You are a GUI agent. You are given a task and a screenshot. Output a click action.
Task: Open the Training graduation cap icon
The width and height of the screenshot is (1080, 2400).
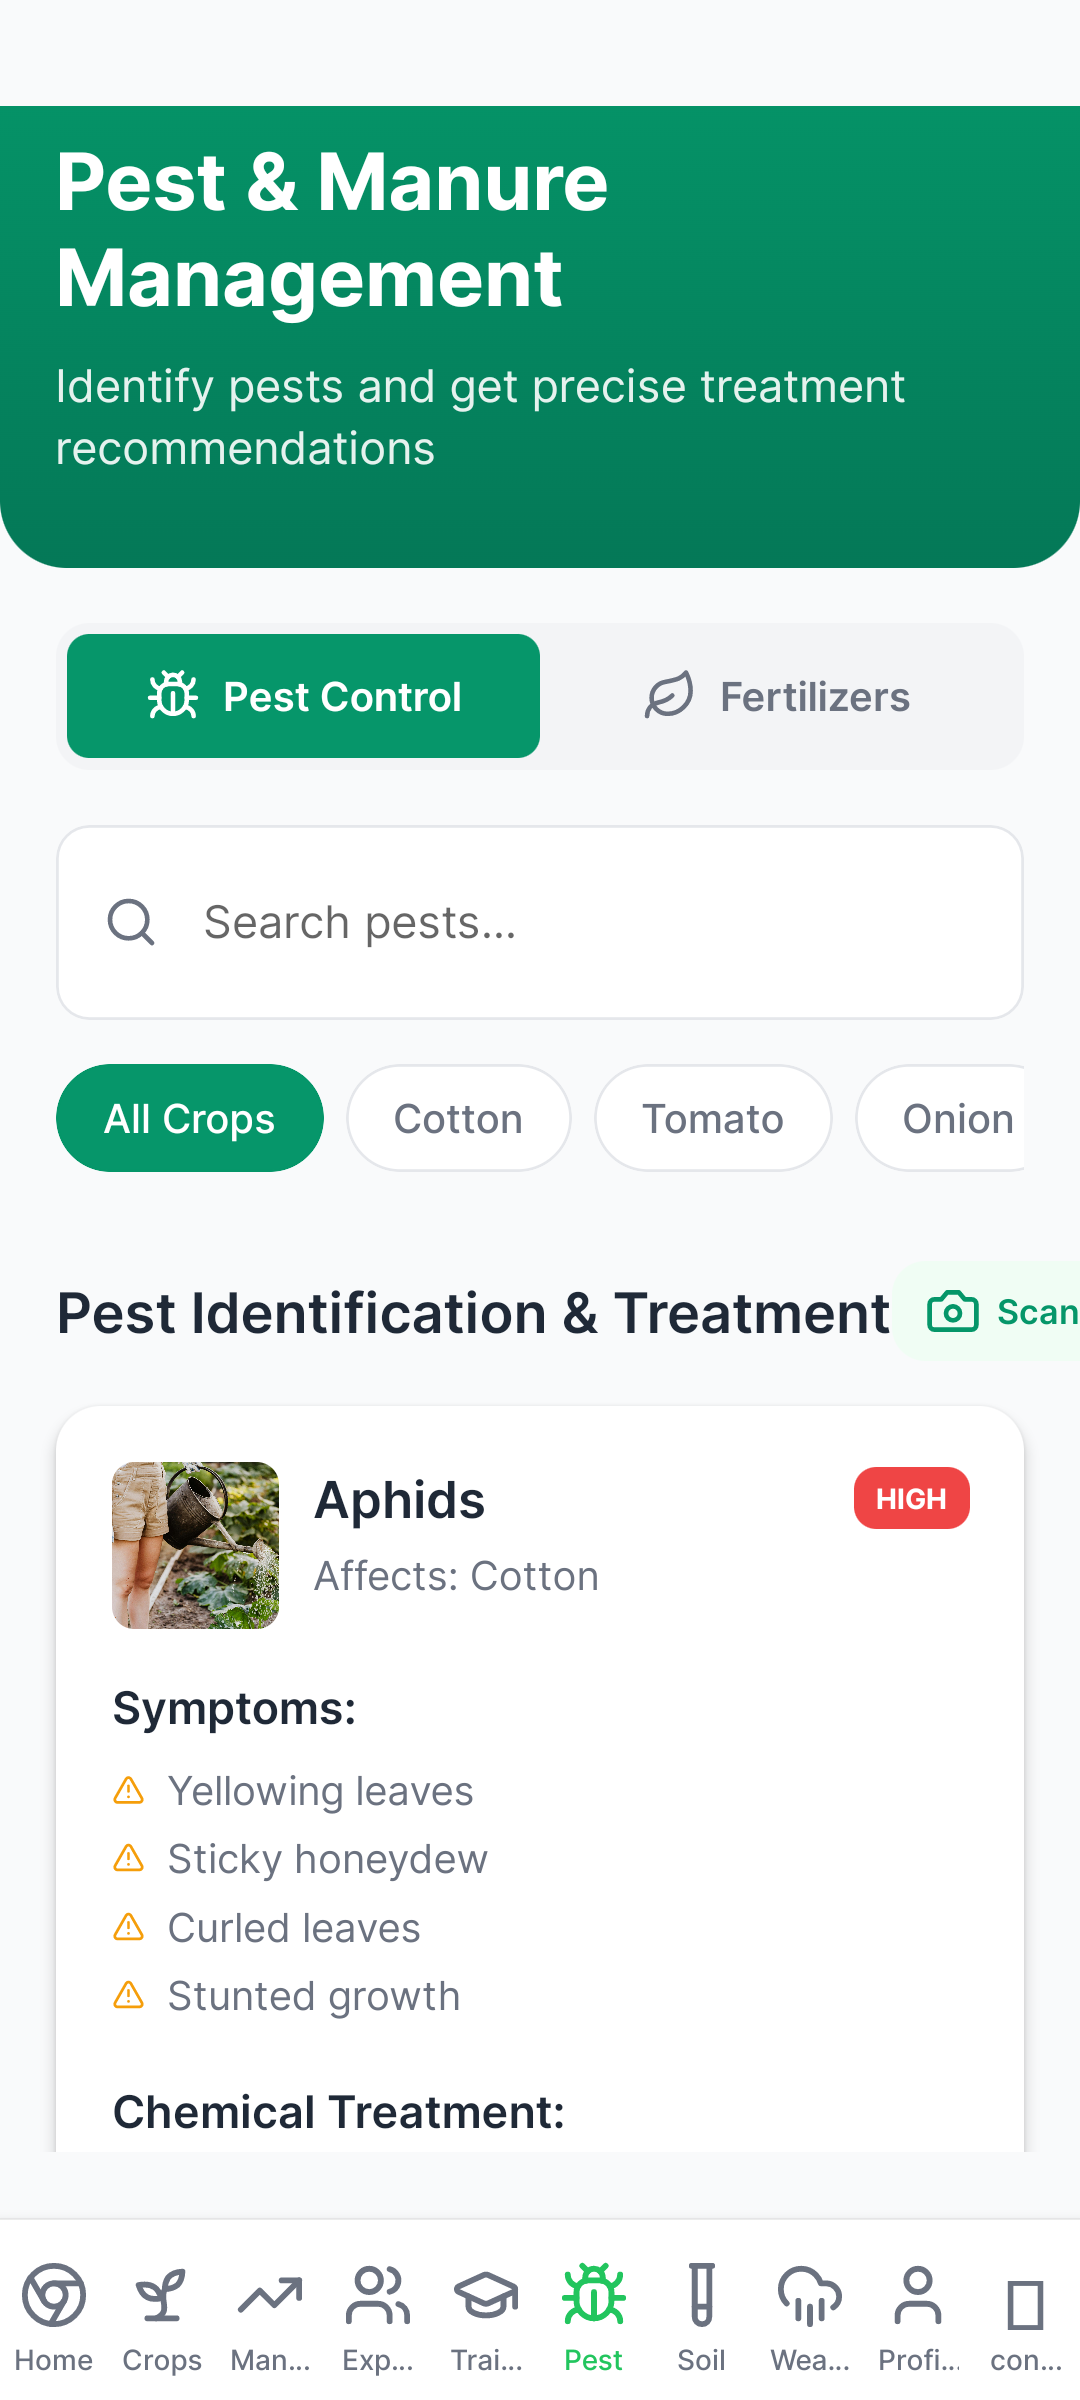486,2295
